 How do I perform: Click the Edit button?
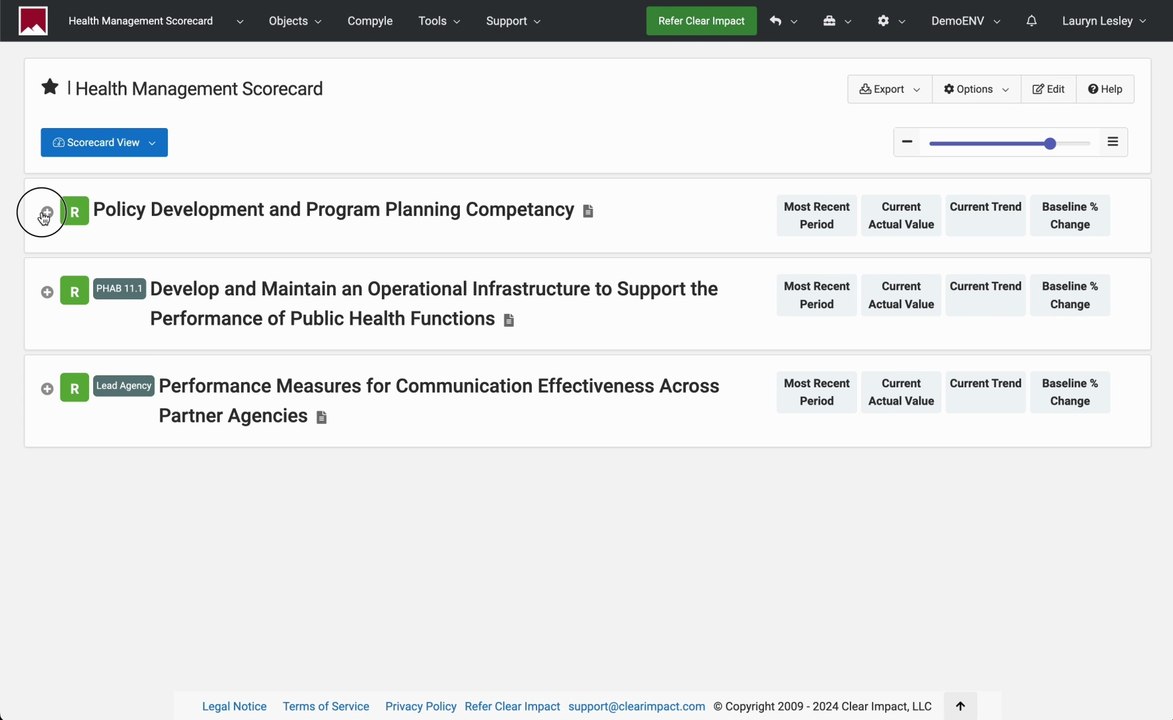click(x=1049, y=89)
